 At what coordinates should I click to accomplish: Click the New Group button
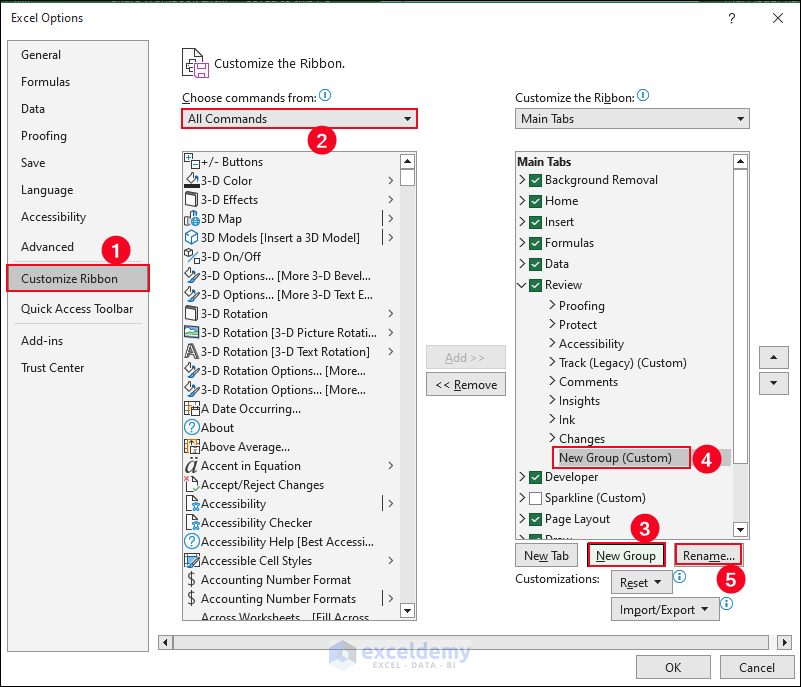(x=626, y=556)
